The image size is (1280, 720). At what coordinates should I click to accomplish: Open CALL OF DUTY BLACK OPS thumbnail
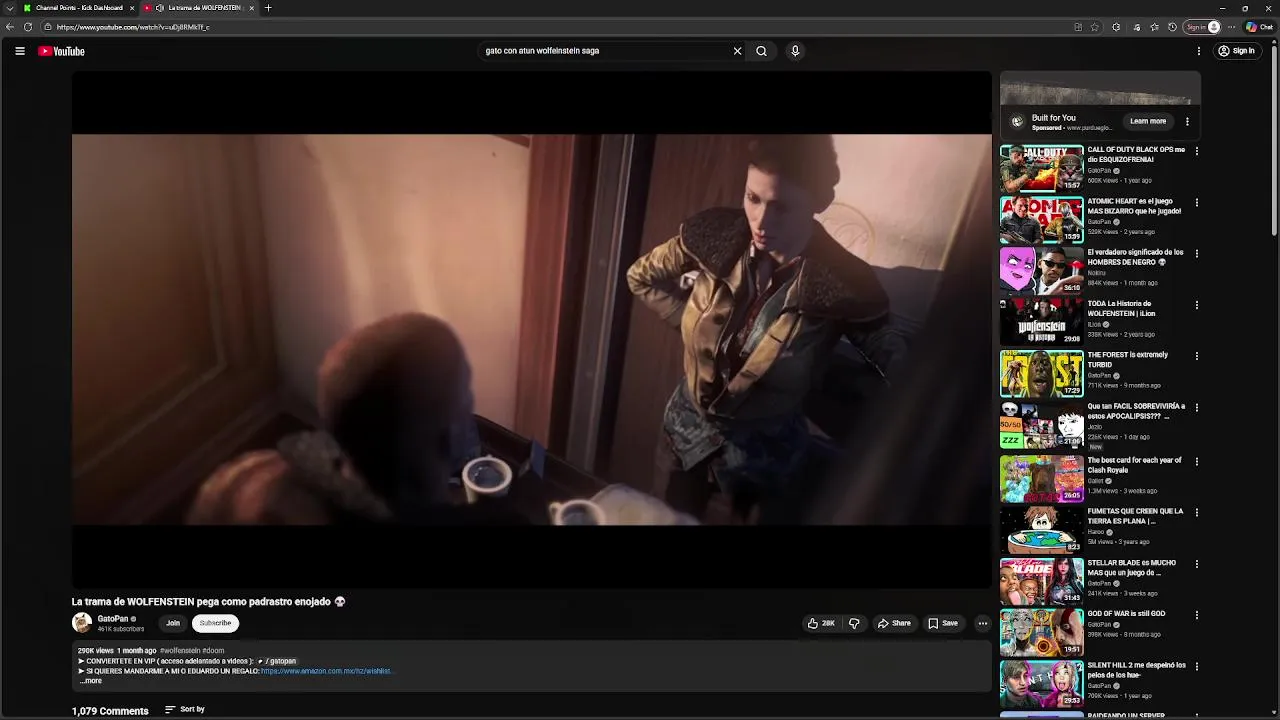[1042, 168]
